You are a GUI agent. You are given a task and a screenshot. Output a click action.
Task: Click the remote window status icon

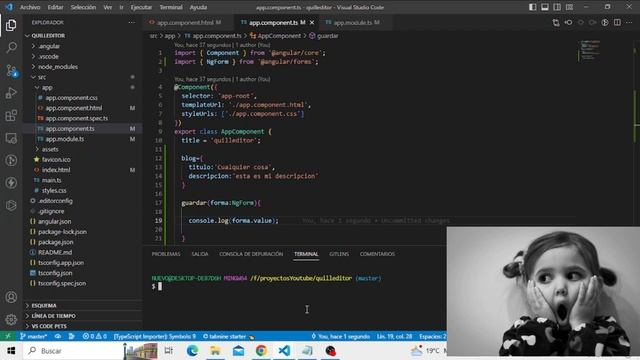(8, 336)
